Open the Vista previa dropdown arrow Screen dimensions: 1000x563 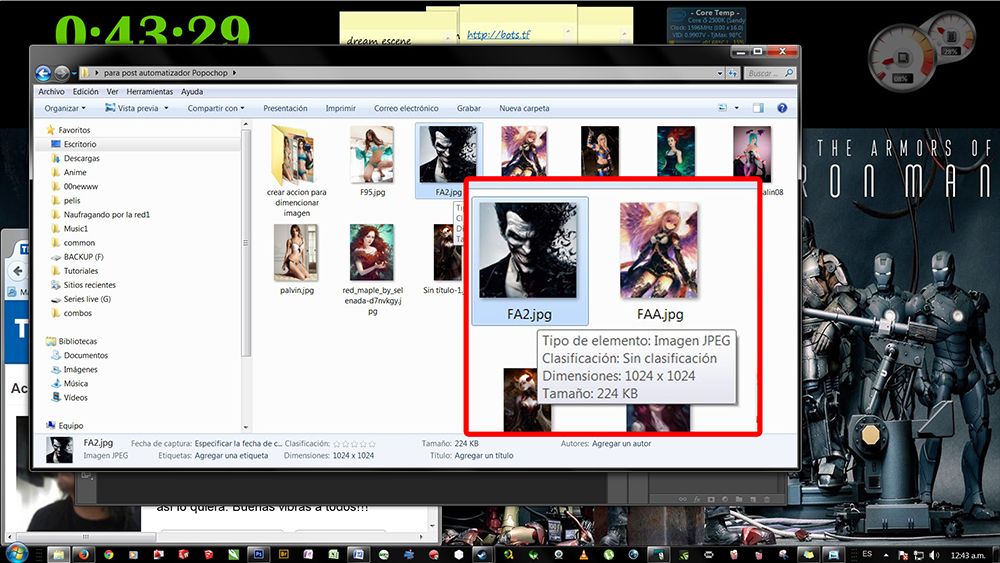[x=166, y=108]
